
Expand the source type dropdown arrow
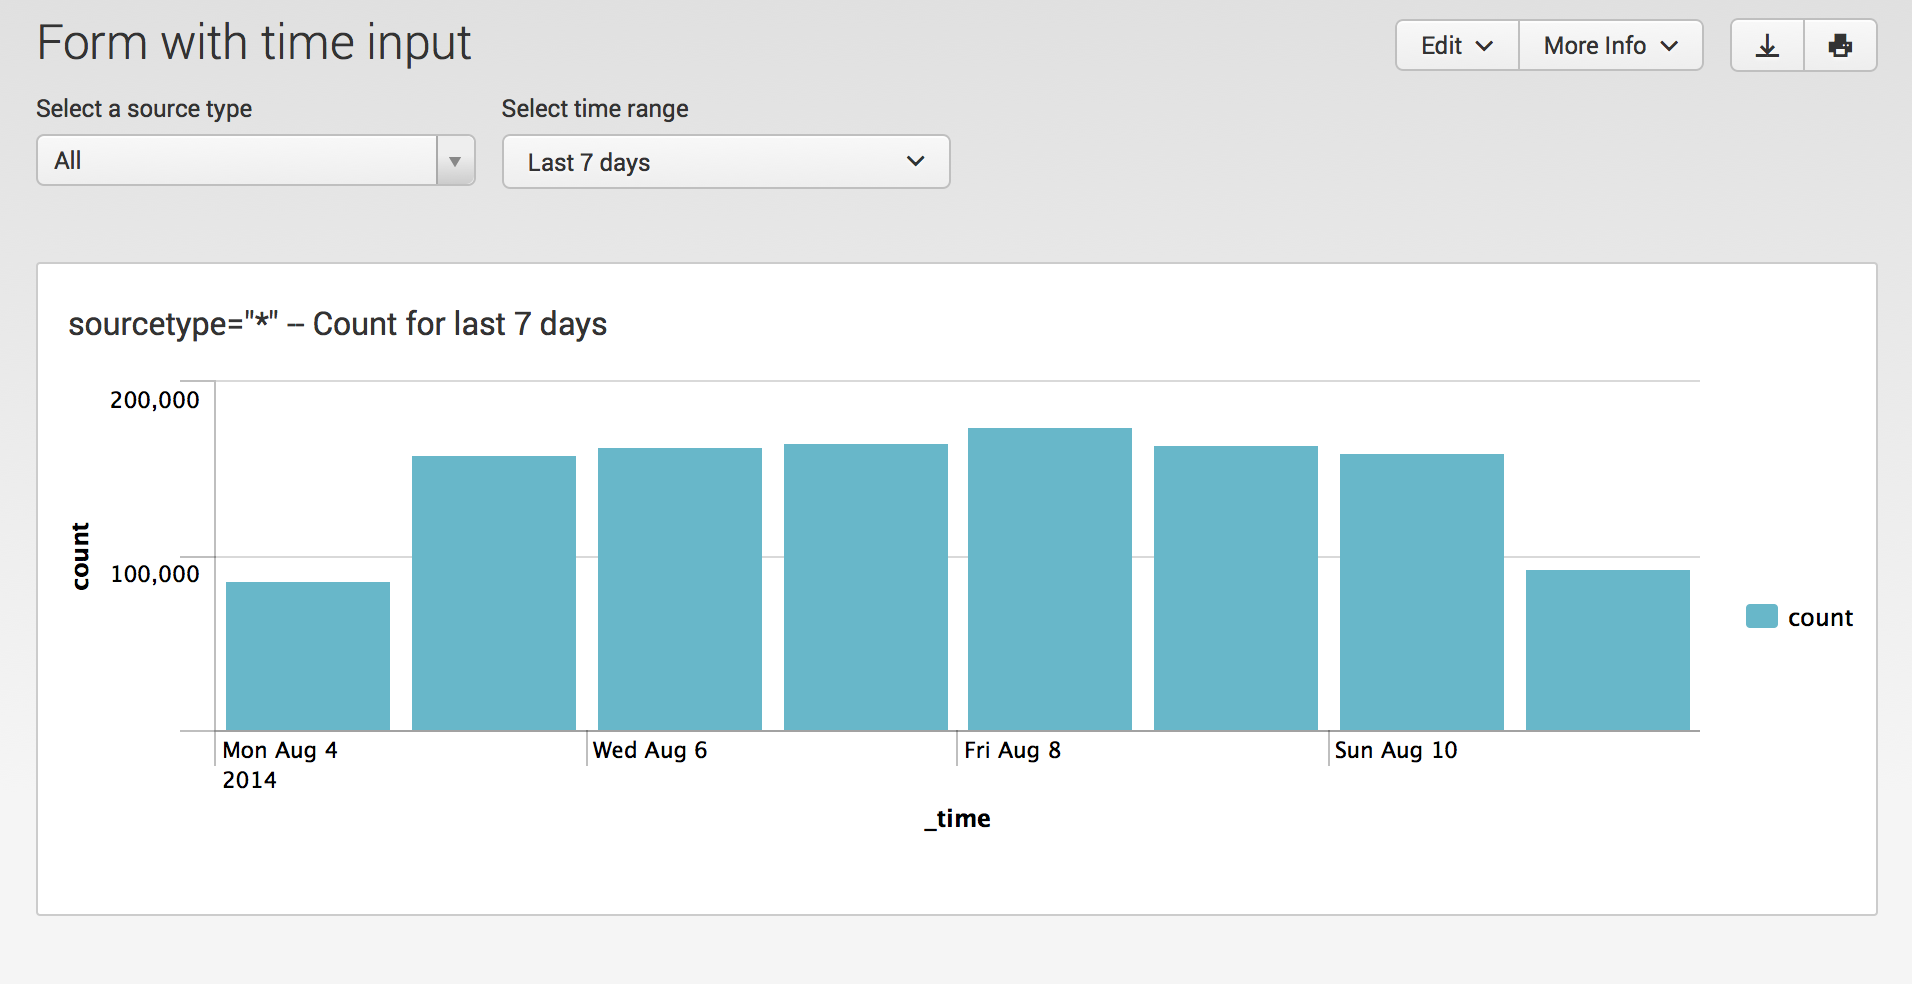(x=455, y=161)
